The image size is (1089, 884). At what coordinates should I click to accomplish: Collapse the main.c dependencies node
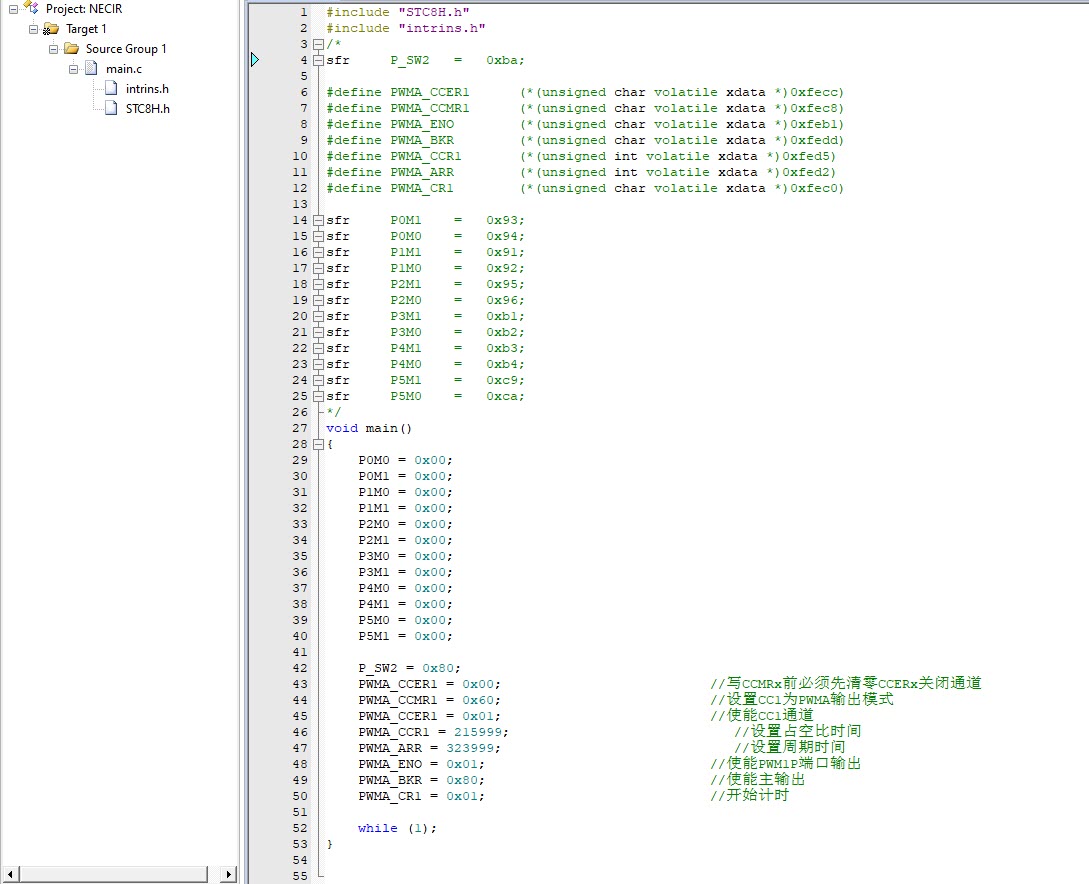(74, 69)
